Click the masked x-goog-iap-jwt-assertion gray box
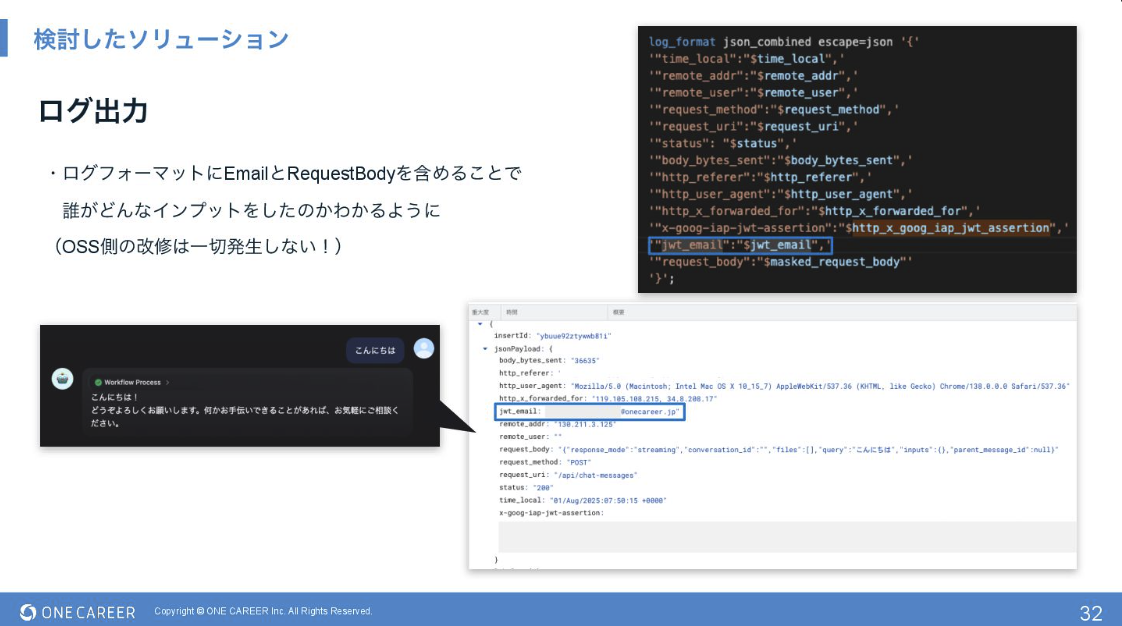1122x626 pixels. pos(786,536)
